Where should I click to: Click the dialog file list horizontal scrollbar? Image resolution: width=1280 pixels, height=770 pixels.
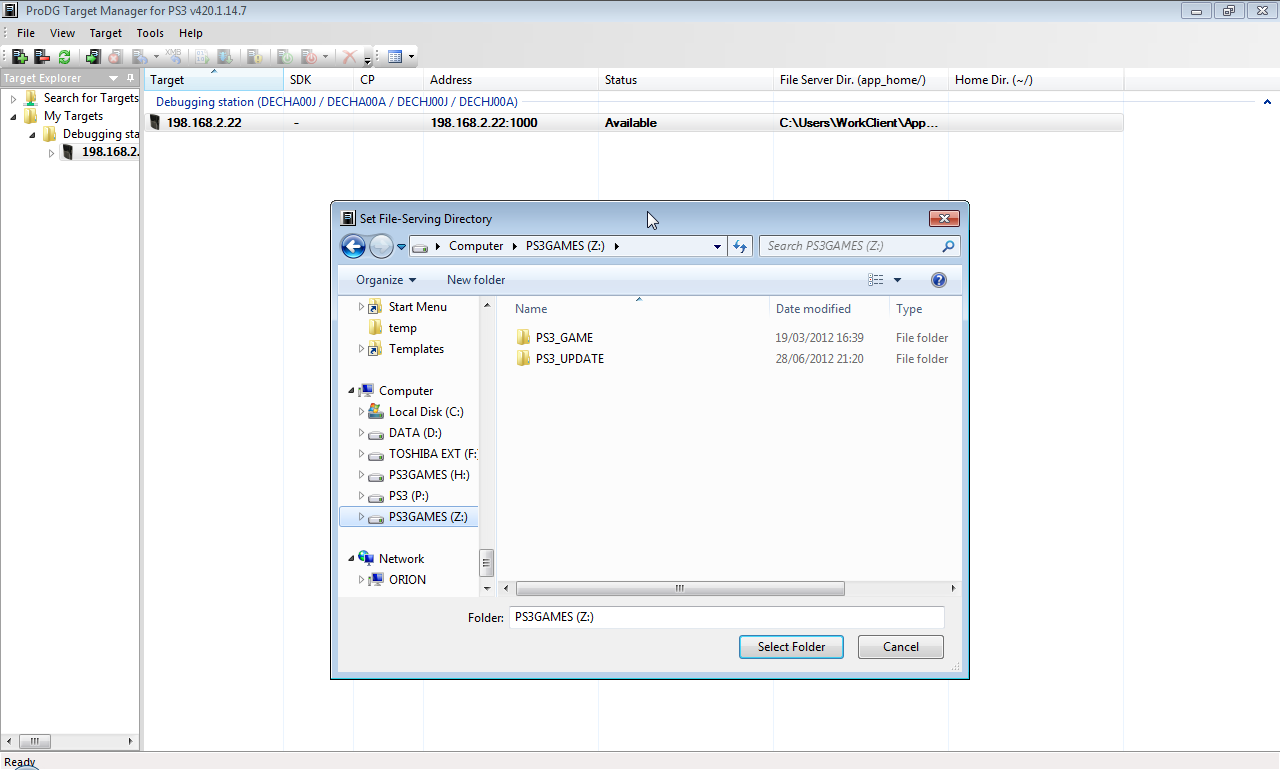[680, 589]
